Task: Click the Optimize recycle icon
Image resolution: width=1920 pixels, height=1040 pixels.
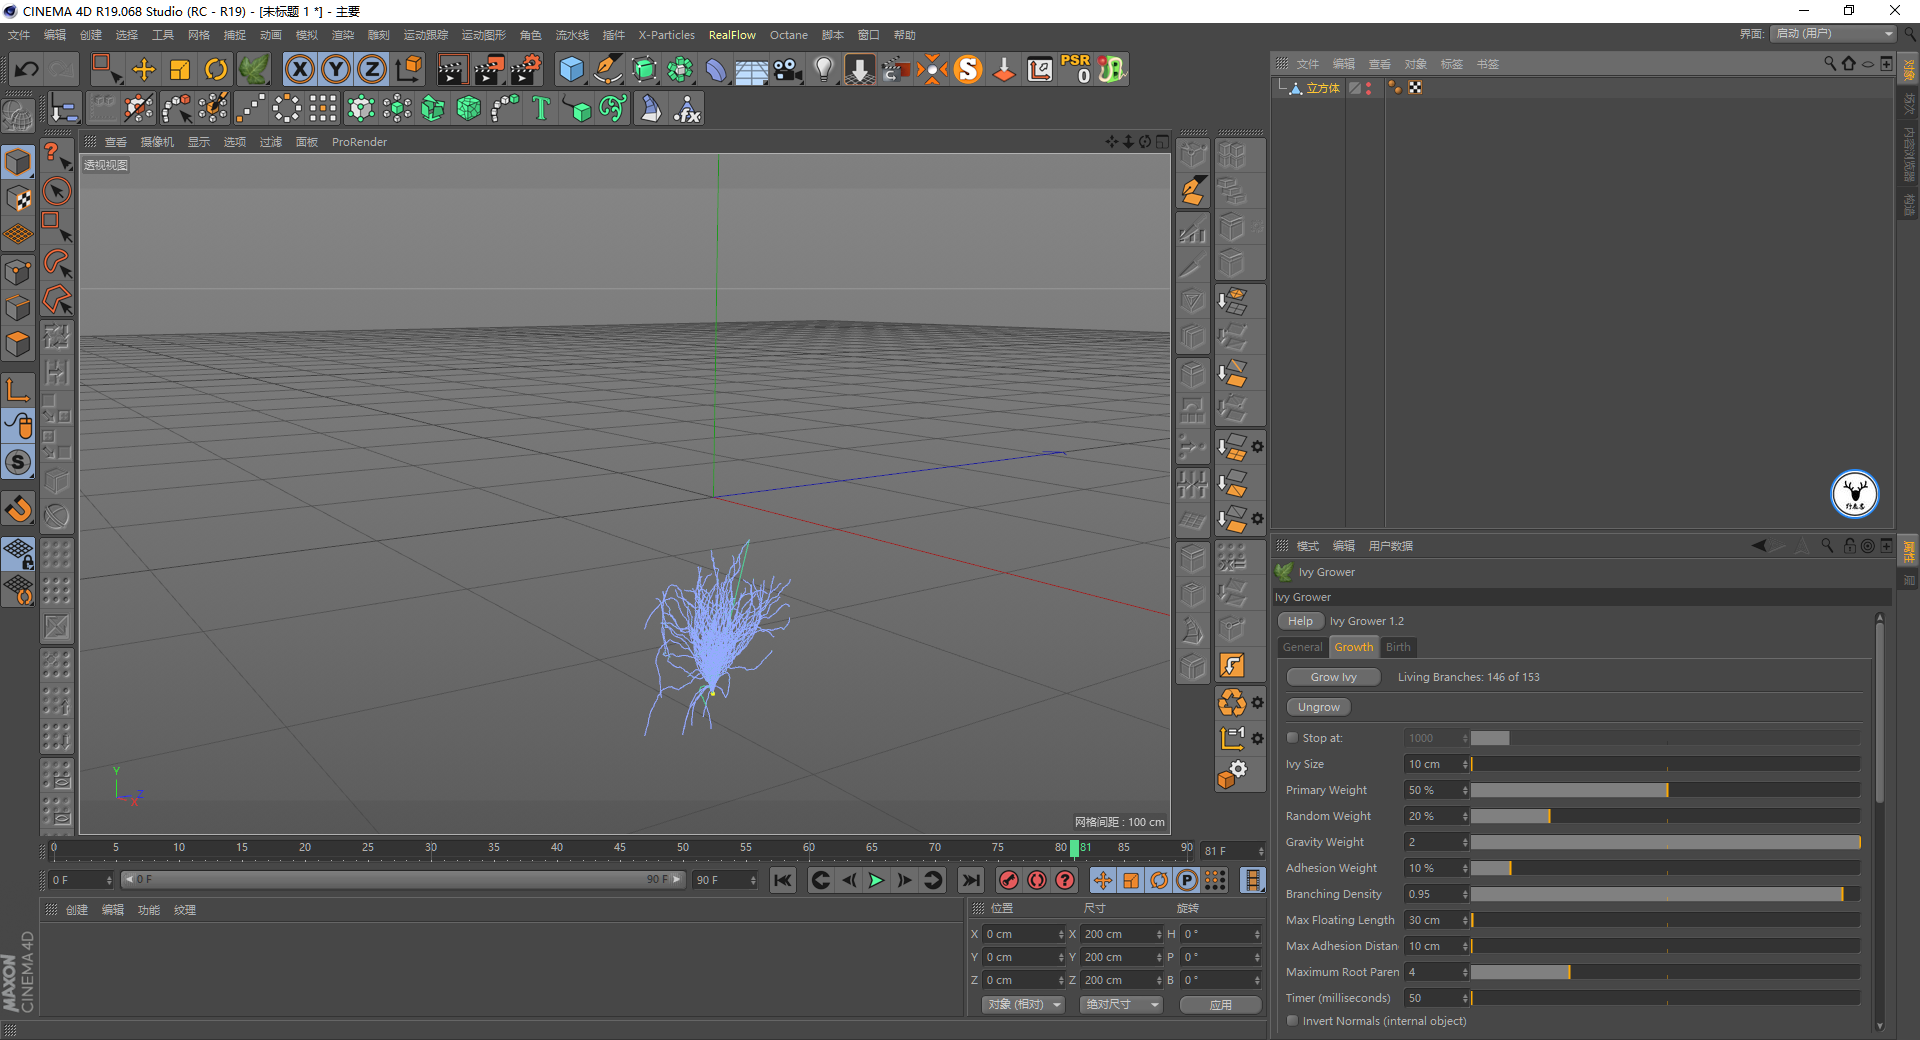Action: [1232, 703]
